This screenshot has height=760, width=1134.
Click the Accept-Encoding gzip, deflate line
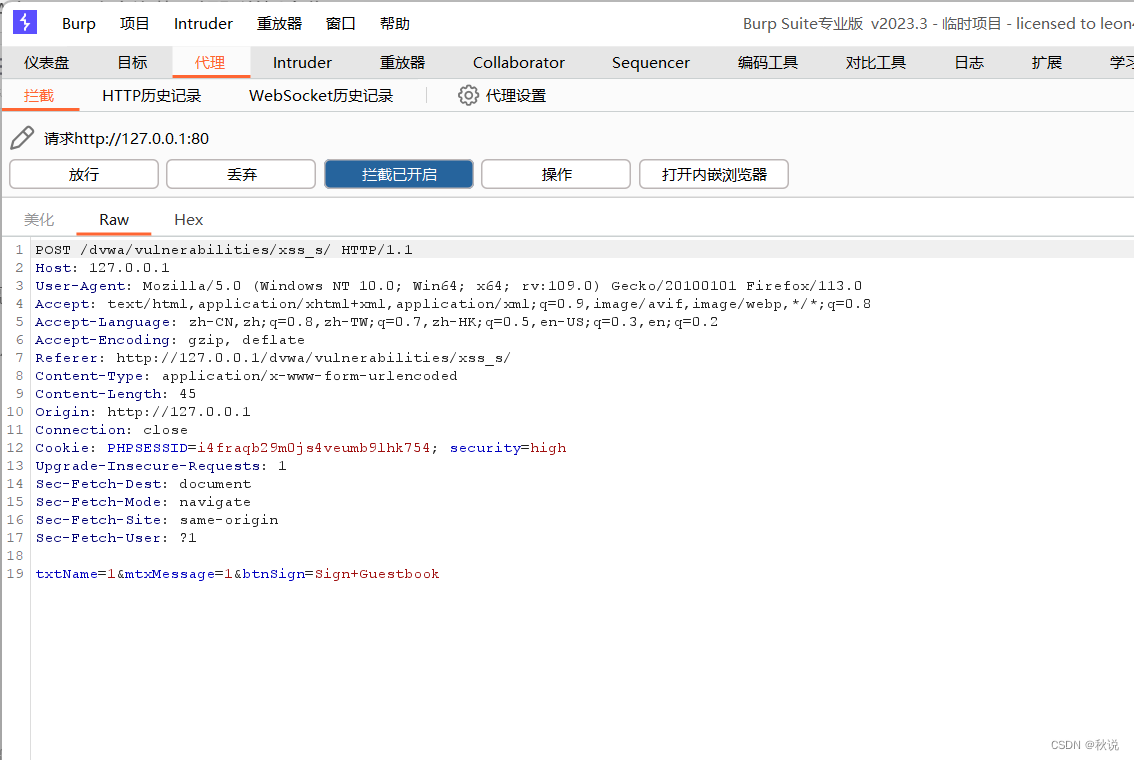[170, 340]
